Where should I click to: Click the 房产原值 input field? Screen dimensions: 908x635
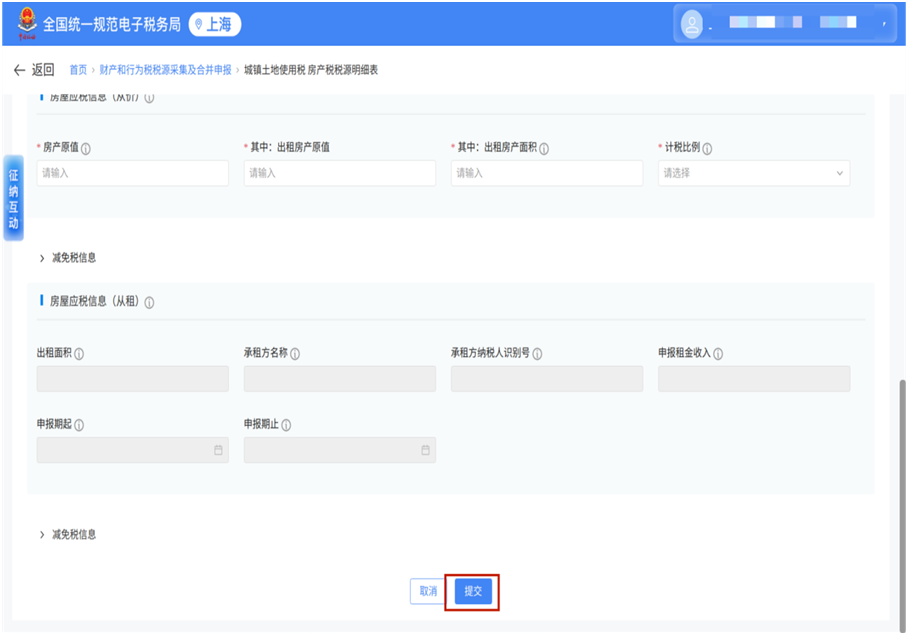click(x=133, y=173)
